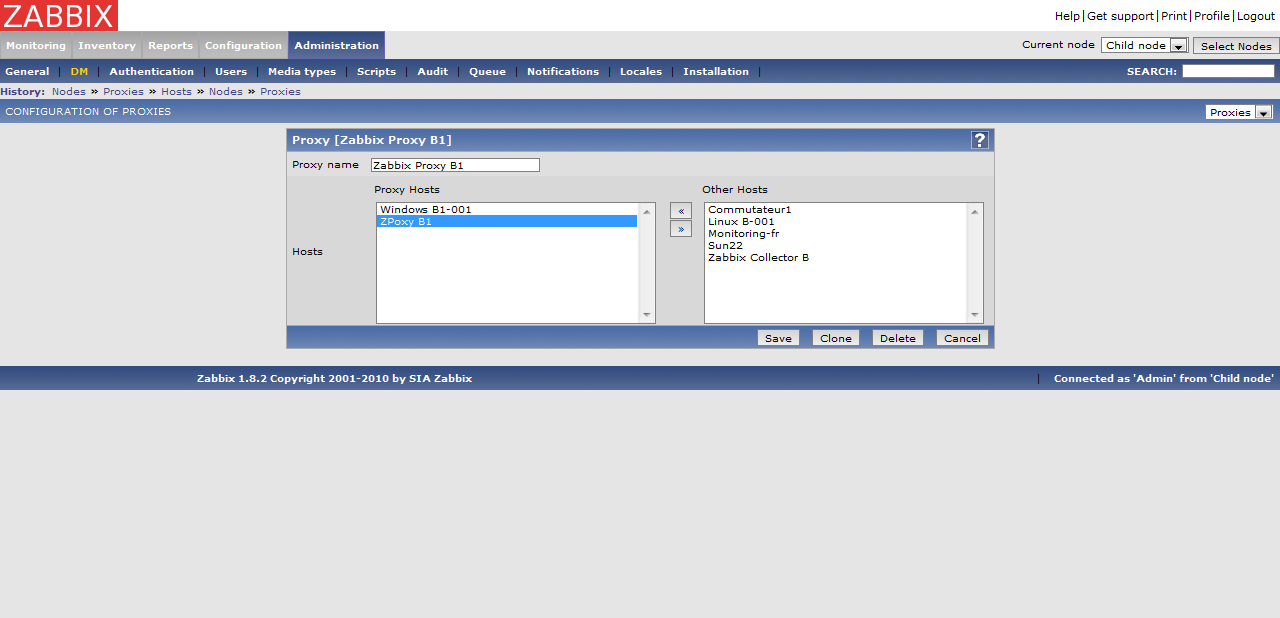This screenshot has height=618, width=1280.
Task: Move selected host to Proxy Hosts with « button
Action: (x=681, y=211)
